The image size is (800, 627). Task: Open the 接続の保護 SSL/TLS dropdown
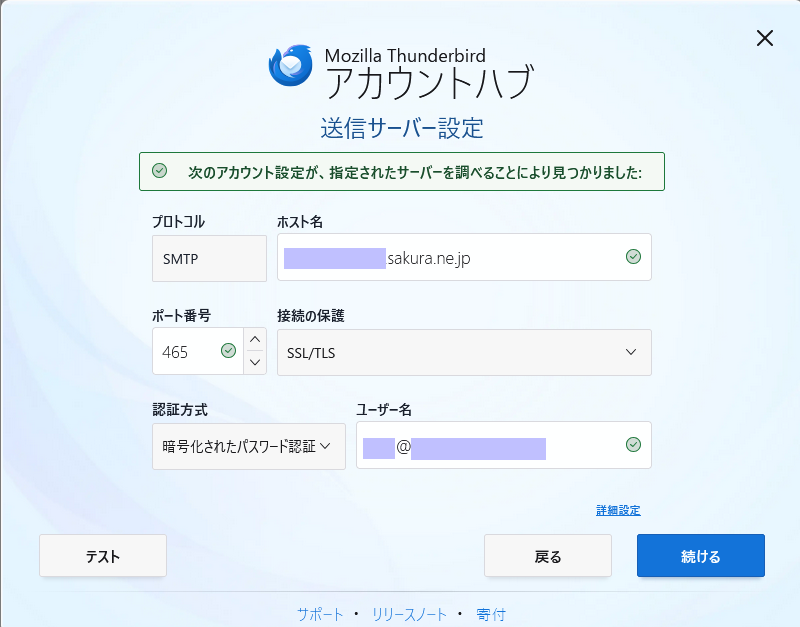(x=464, y=352)
